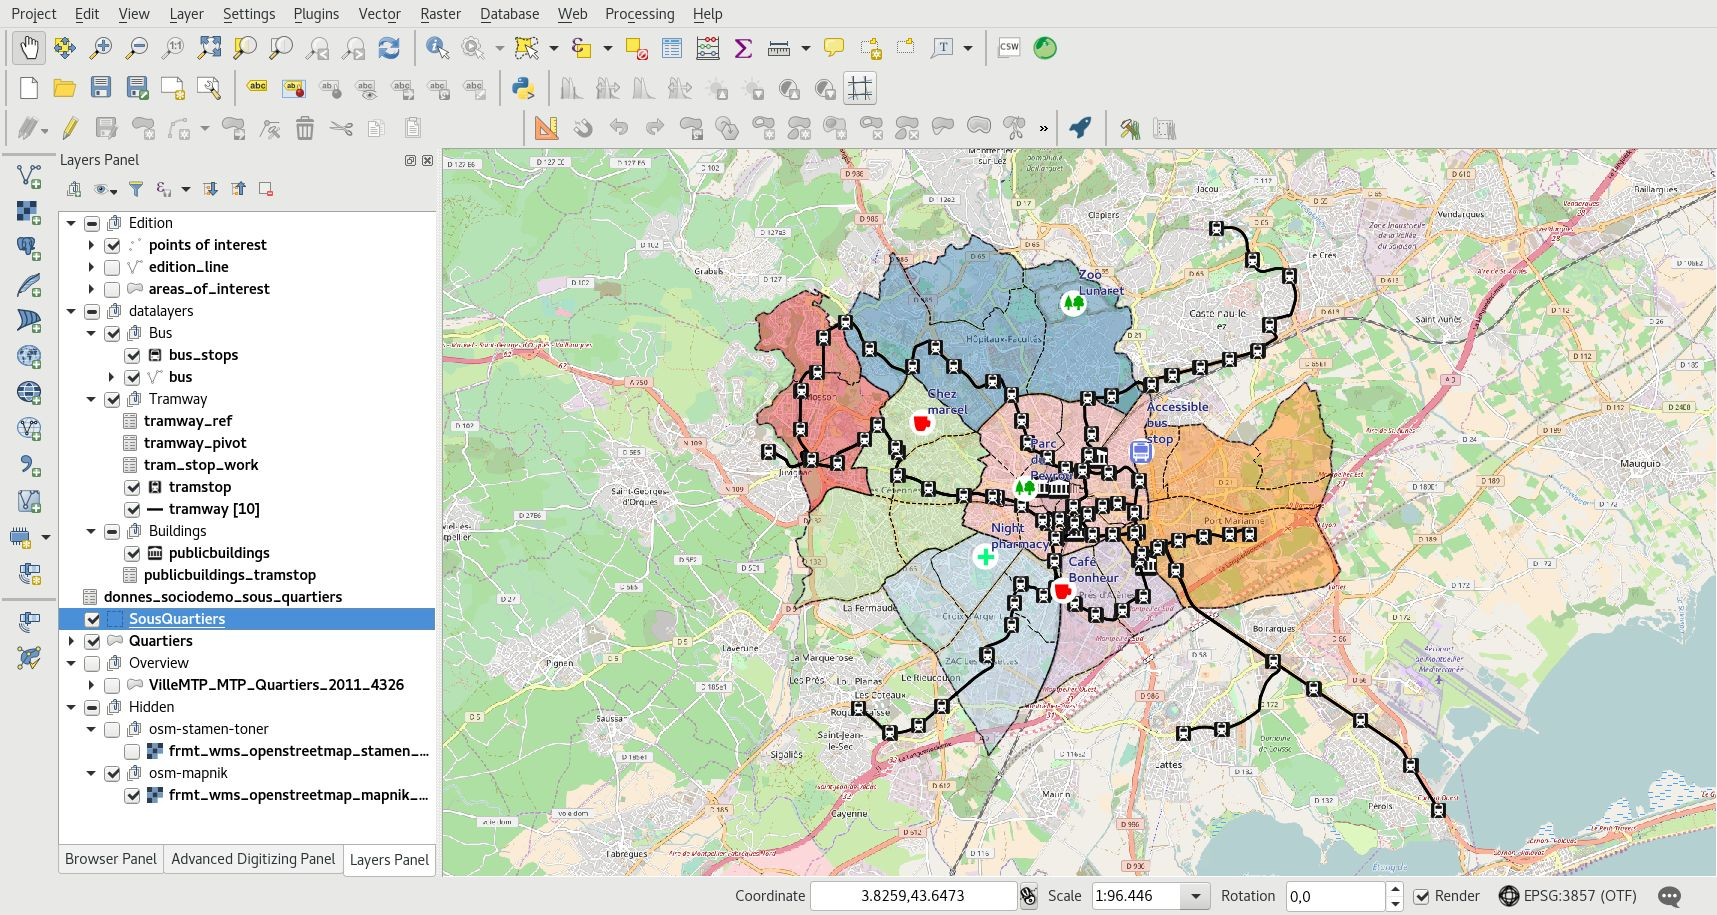Uncheck the tramway [10] layer
This screenshot has width=1717, height=915.
pyautogui.click(x=132, y=509)
